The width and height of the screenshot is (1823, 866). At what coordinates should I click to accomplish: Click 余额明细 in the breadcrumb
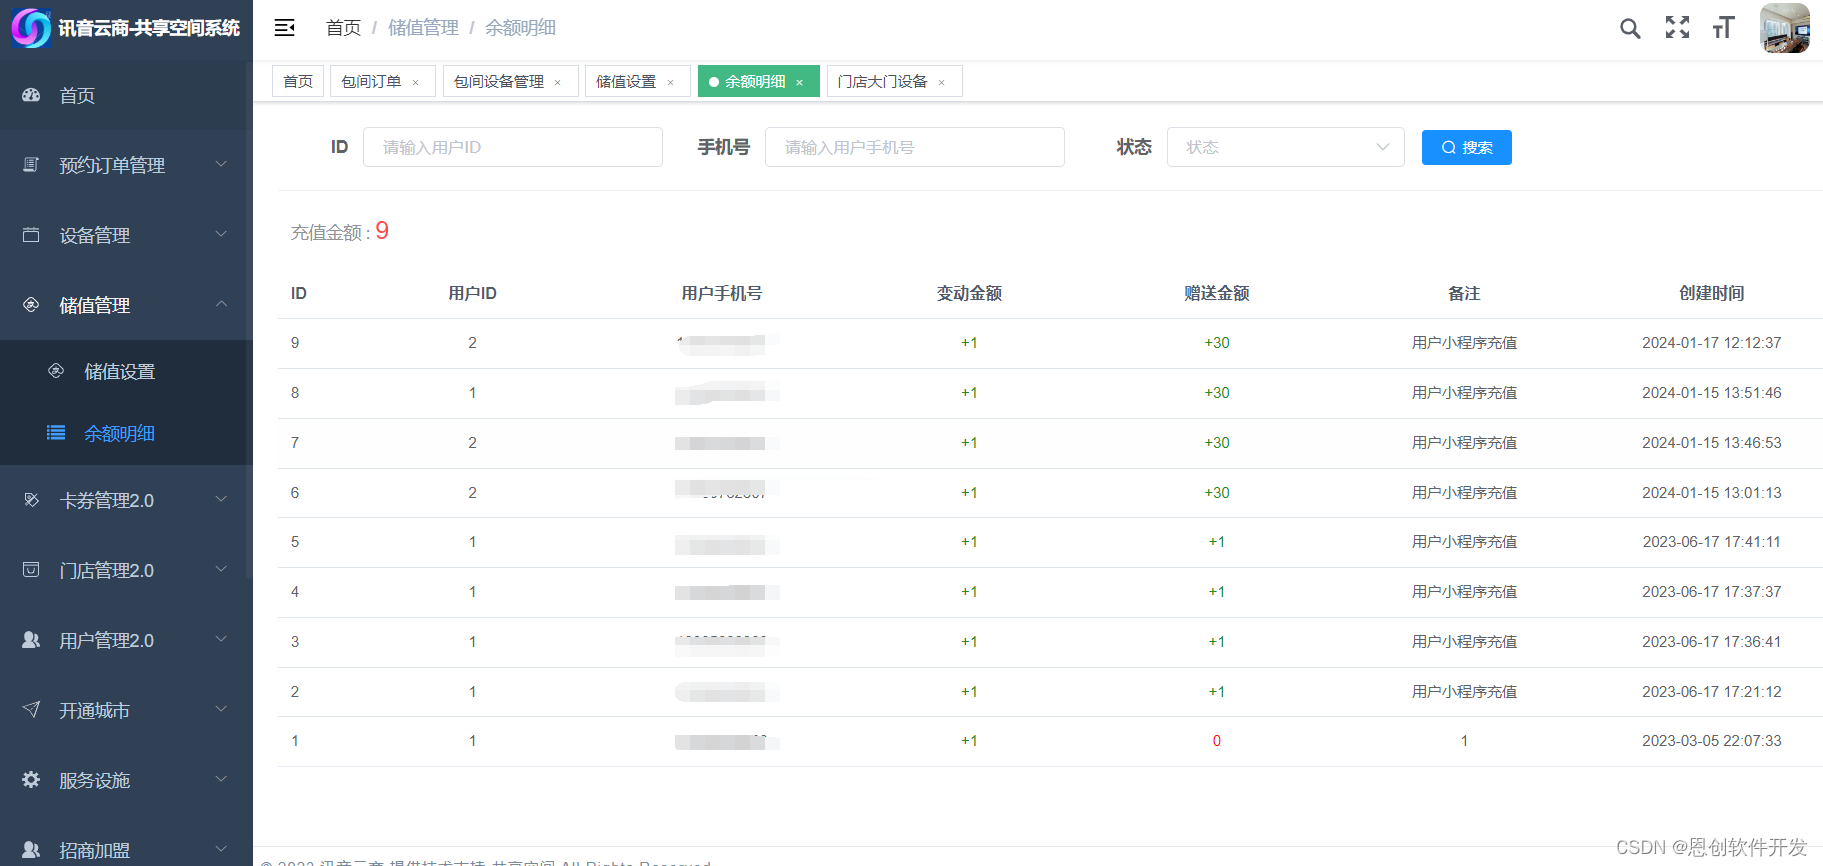click(x=520, y=28)
